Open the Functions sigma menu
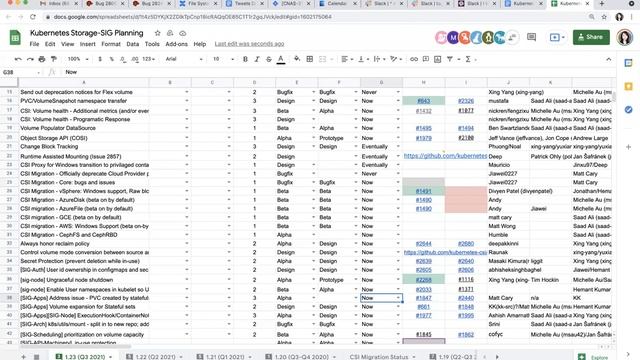The image size is (640, 360). [468, 59]
